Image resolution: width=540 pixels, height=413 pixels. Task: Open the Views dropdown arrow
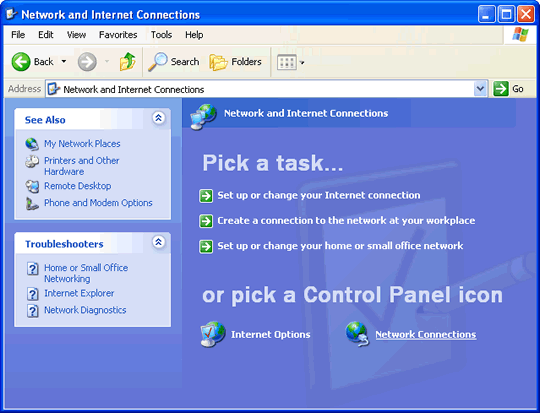pos(302,63)
